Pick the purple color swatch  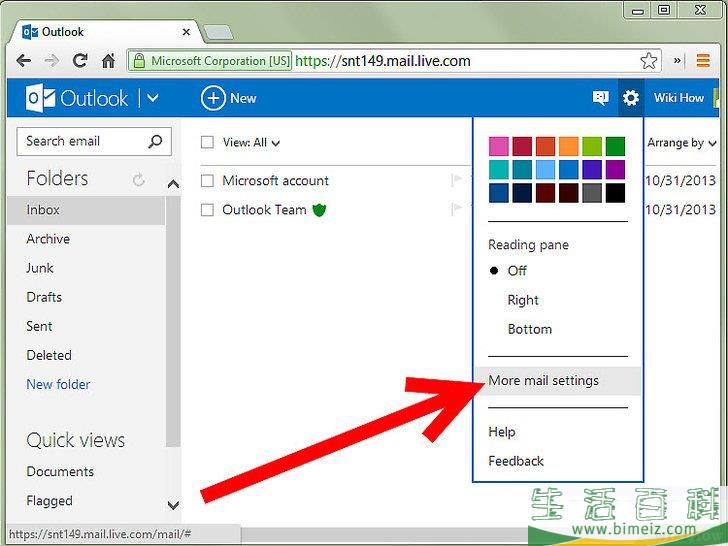616,169
